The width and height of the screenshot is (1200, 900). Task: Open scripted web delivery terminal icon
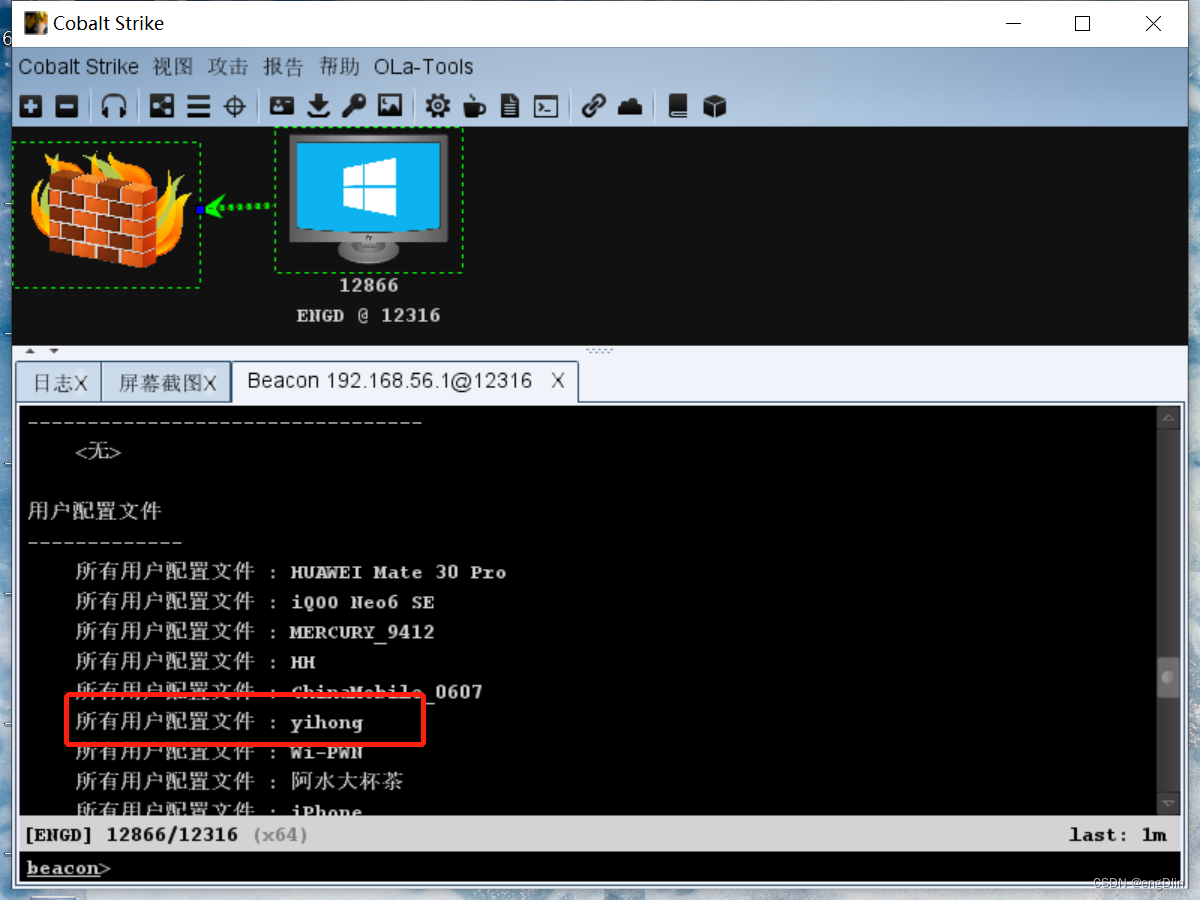tap(546, 106)
